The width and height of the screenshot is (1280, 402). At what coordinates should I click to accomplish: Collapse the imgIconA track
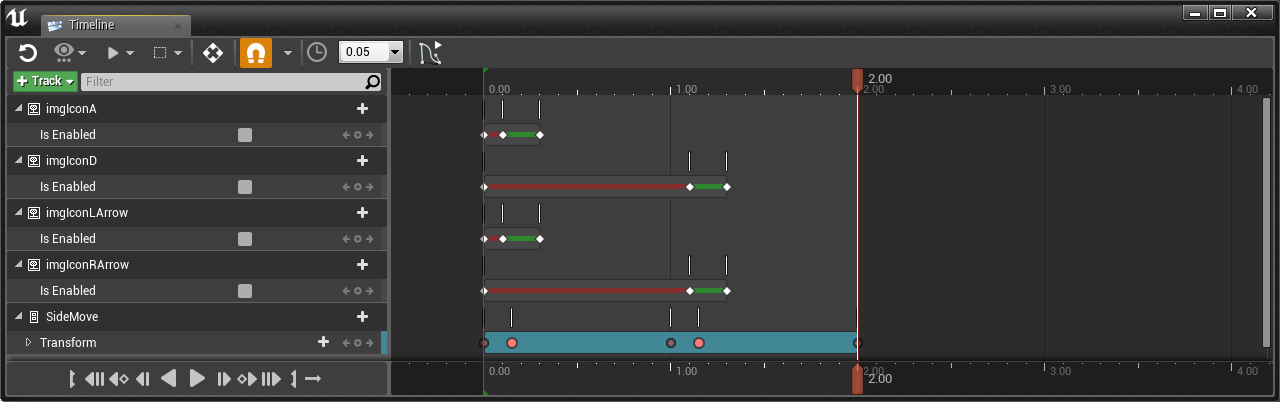[x=19, y=108]
